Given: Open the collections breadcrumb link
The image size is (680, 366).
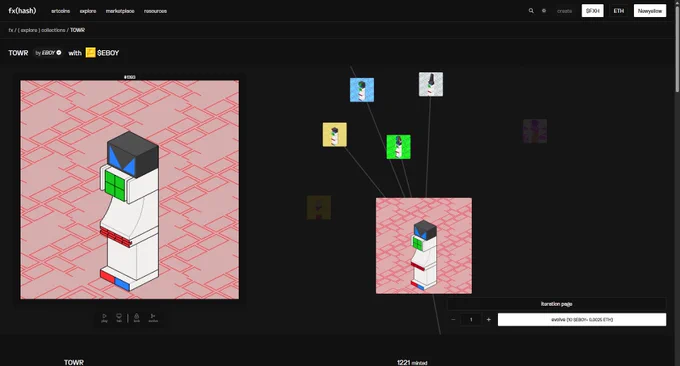Looking at the screenshot, I should pos(53,30).
